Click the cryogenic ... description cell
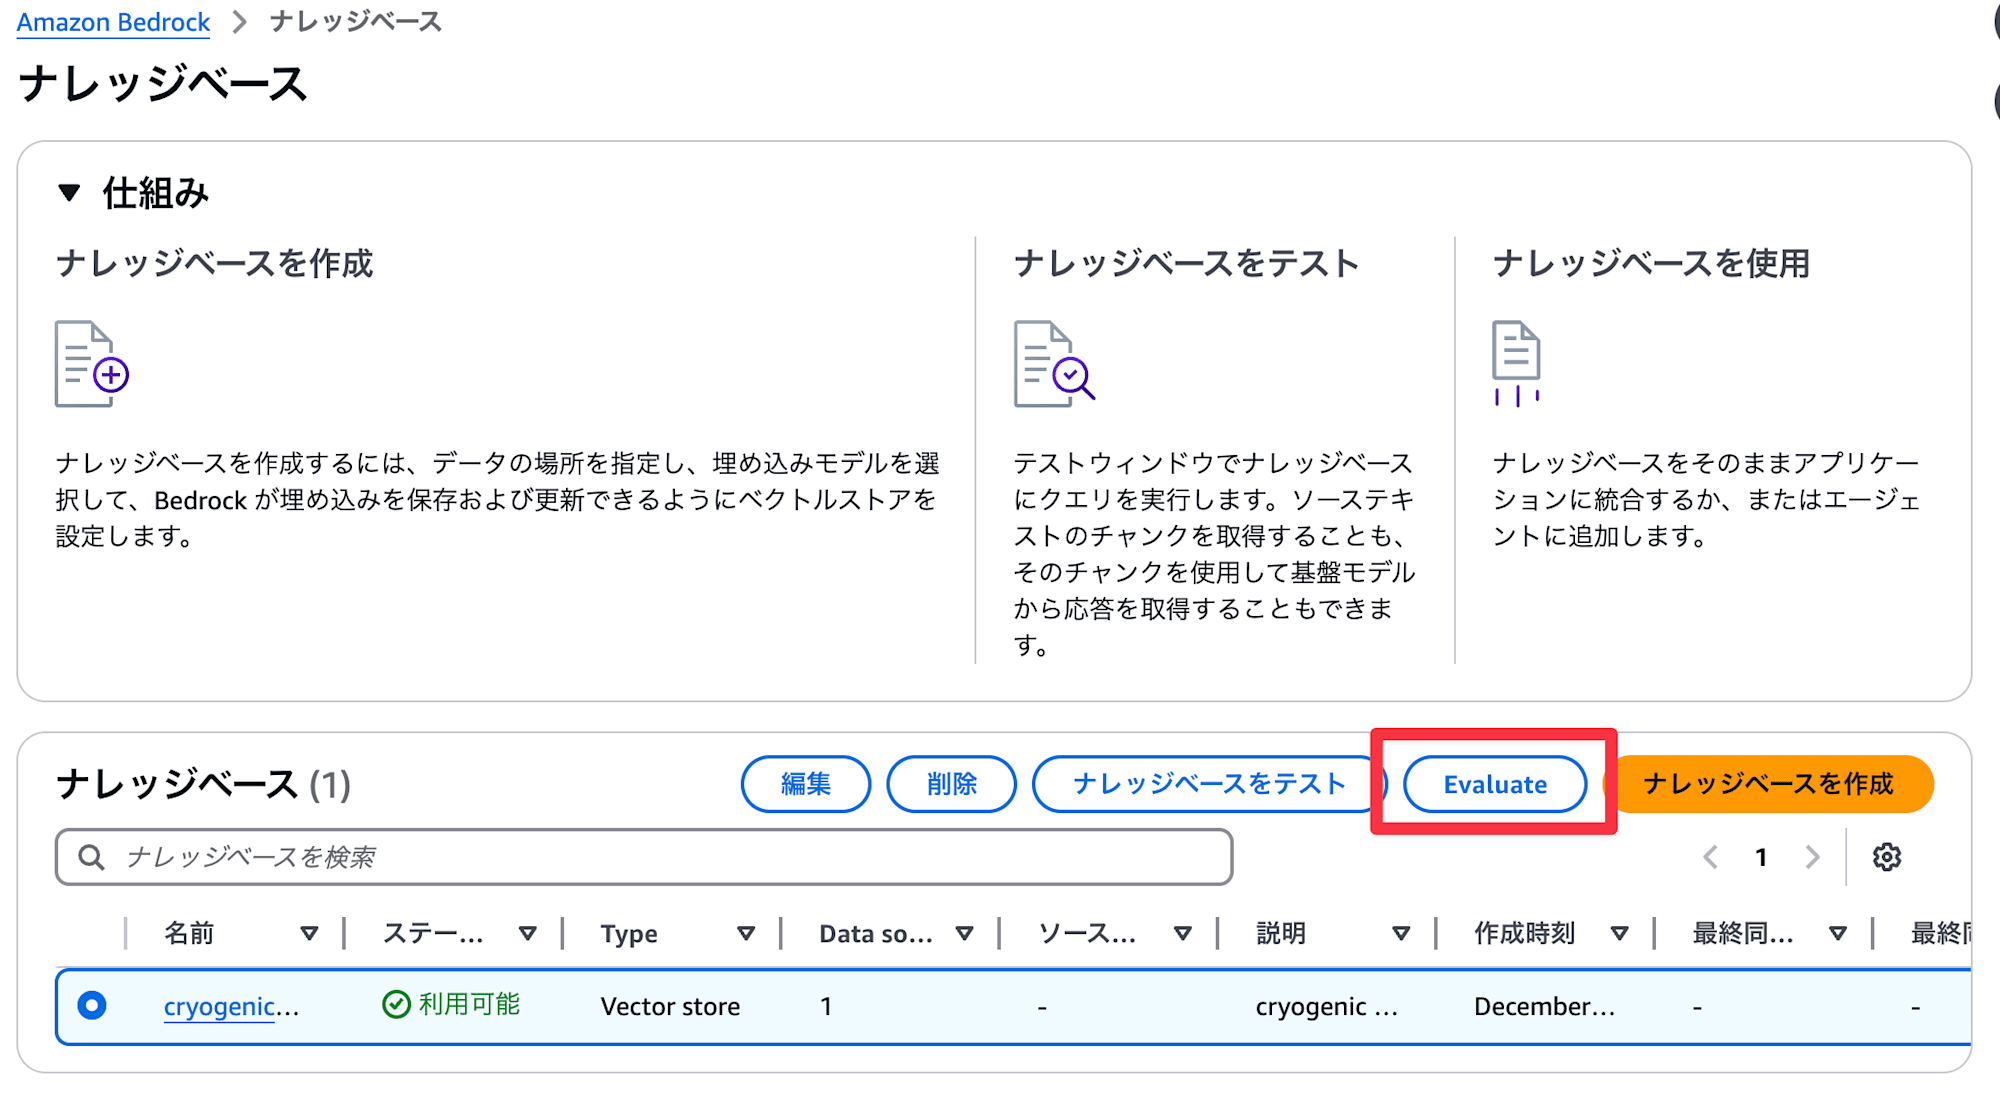2000x1108 pixels. (x=1327, y=1006)
